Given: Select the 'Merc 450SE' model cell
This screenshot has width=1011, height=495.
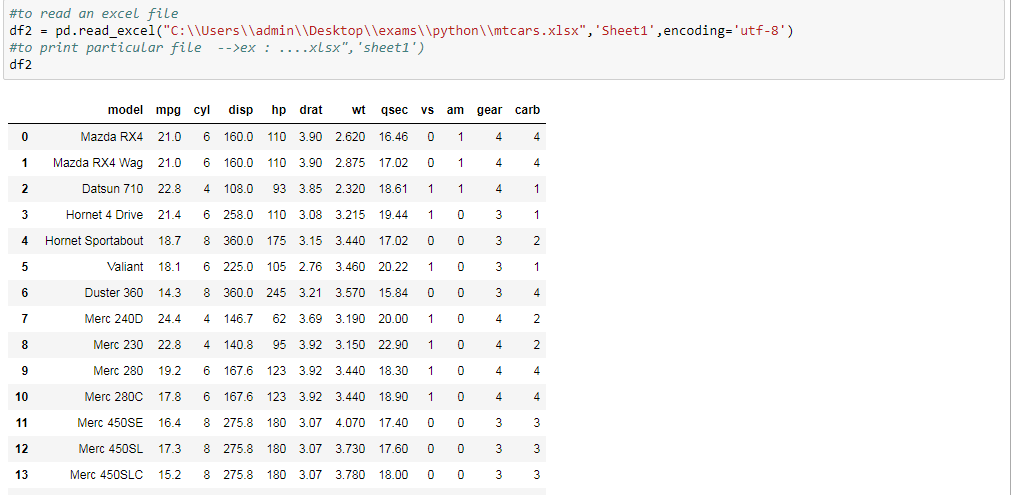Looking at the screenshot, I should pos(110,423).
